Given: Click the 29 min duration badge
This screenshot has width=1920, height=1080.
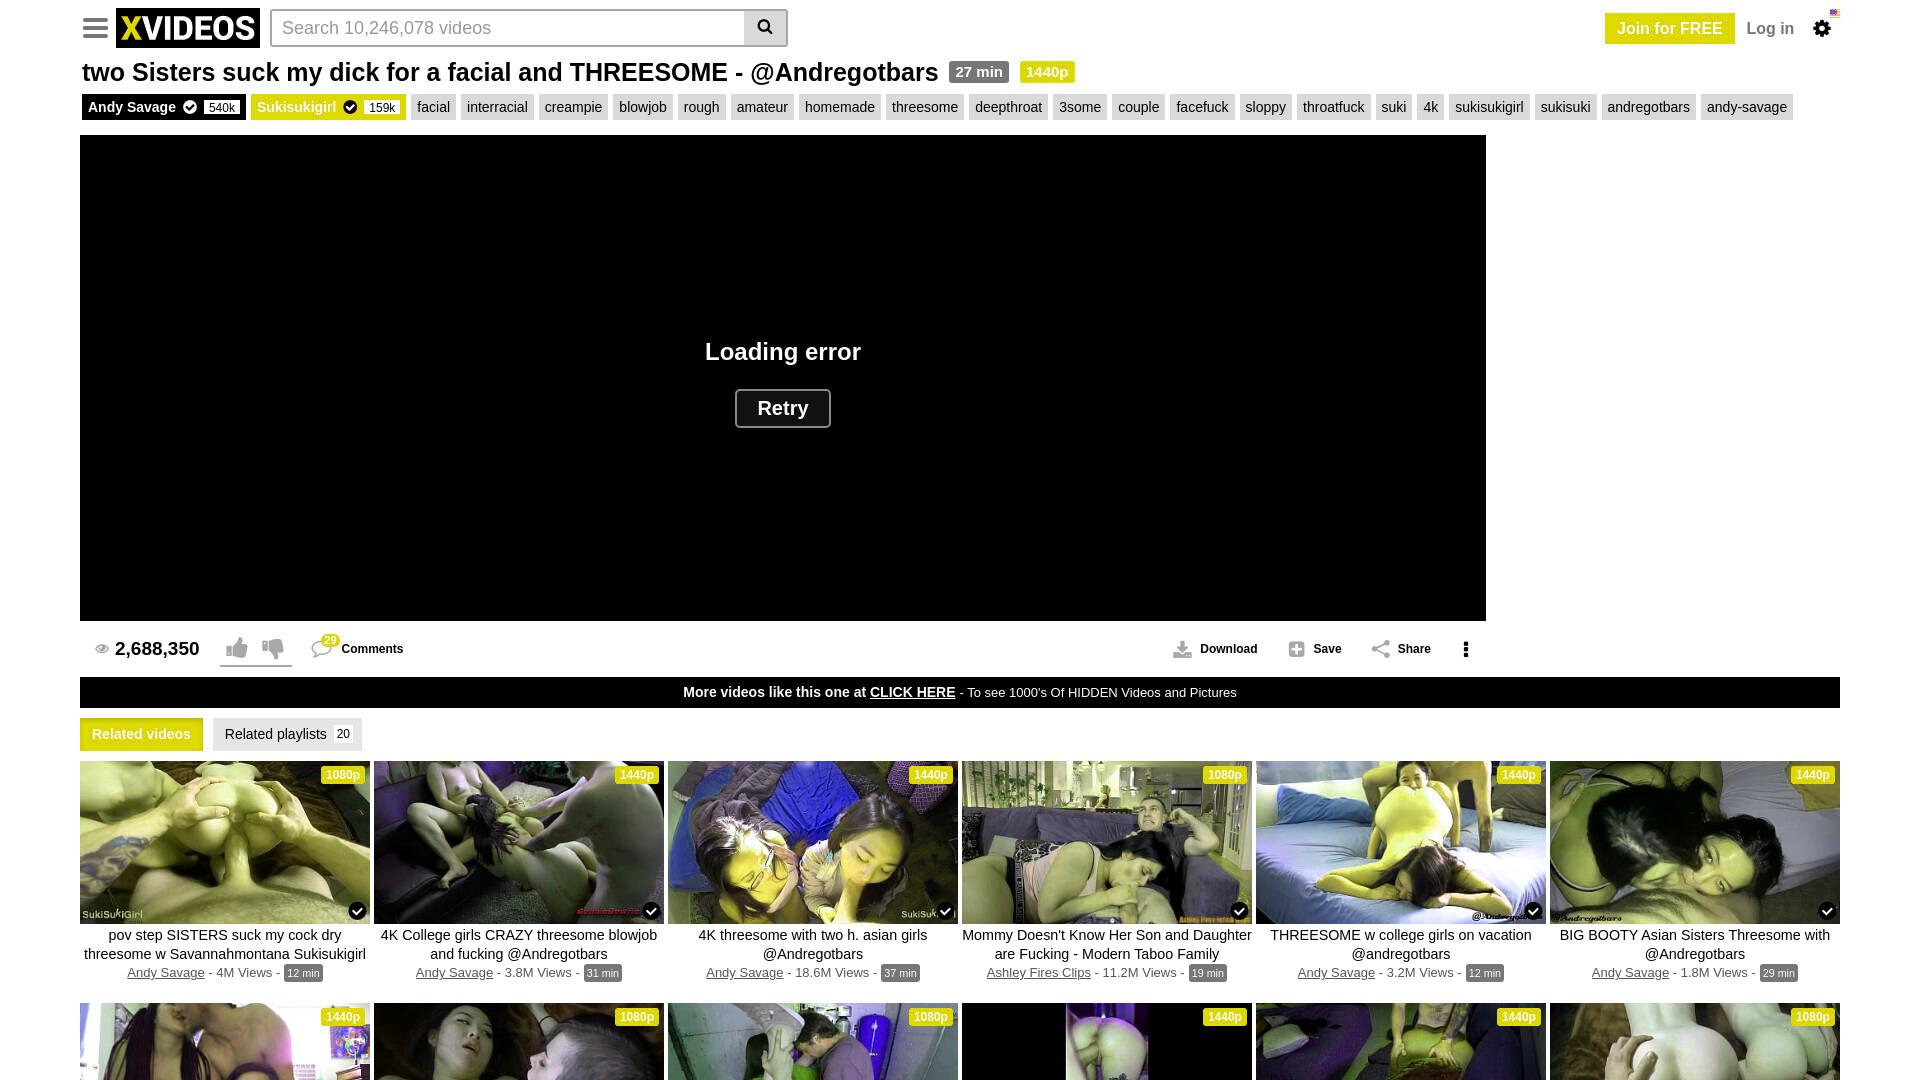Looking at the screenshot, I should pos(1779,973).
